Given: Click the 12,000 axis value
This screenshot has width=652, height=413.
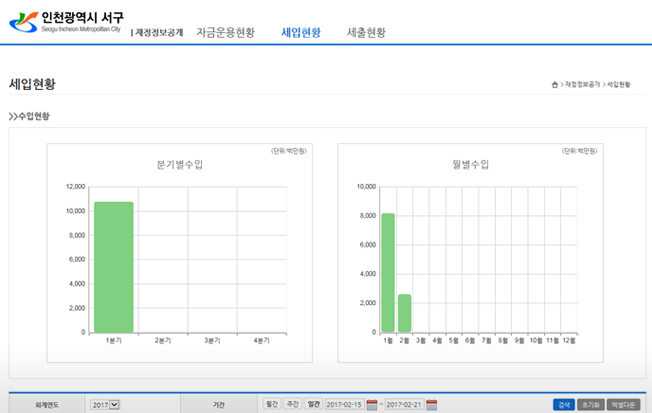Looking at the screenshot, I should pos(76,187).
